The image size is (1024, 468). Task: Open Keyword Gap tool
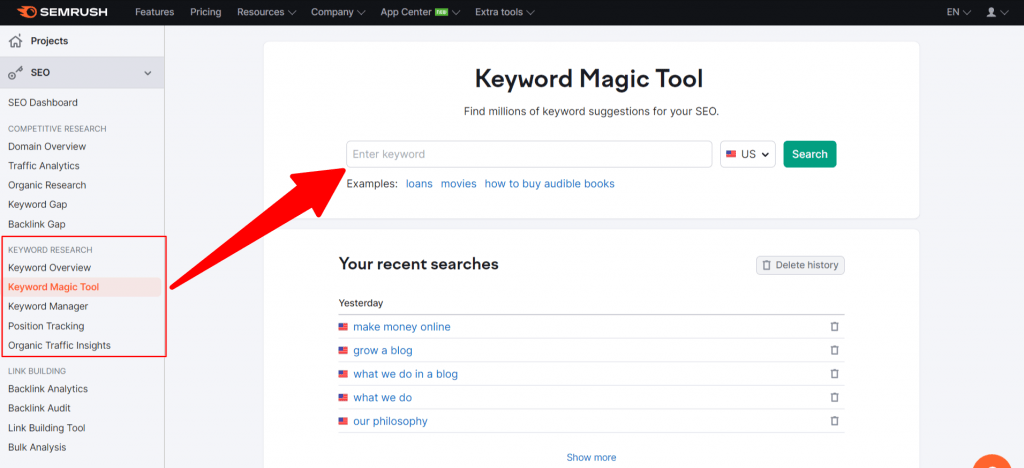(38, 204)
